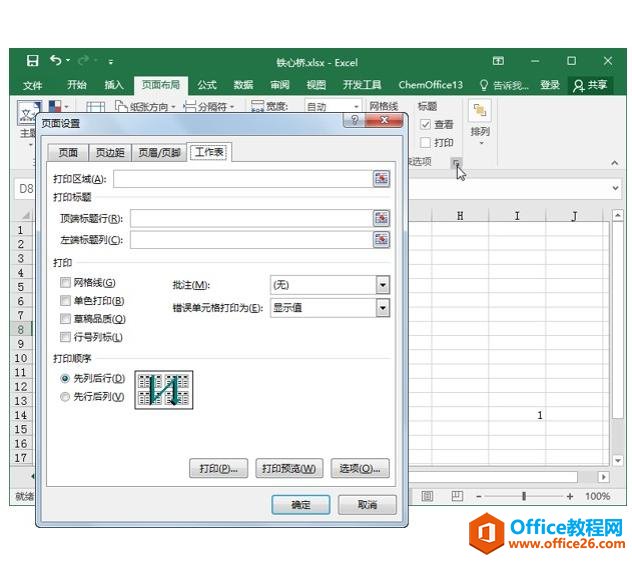Close the 页面设置 dialog with red X
632x561 pixels.
(x=384, y=120)
